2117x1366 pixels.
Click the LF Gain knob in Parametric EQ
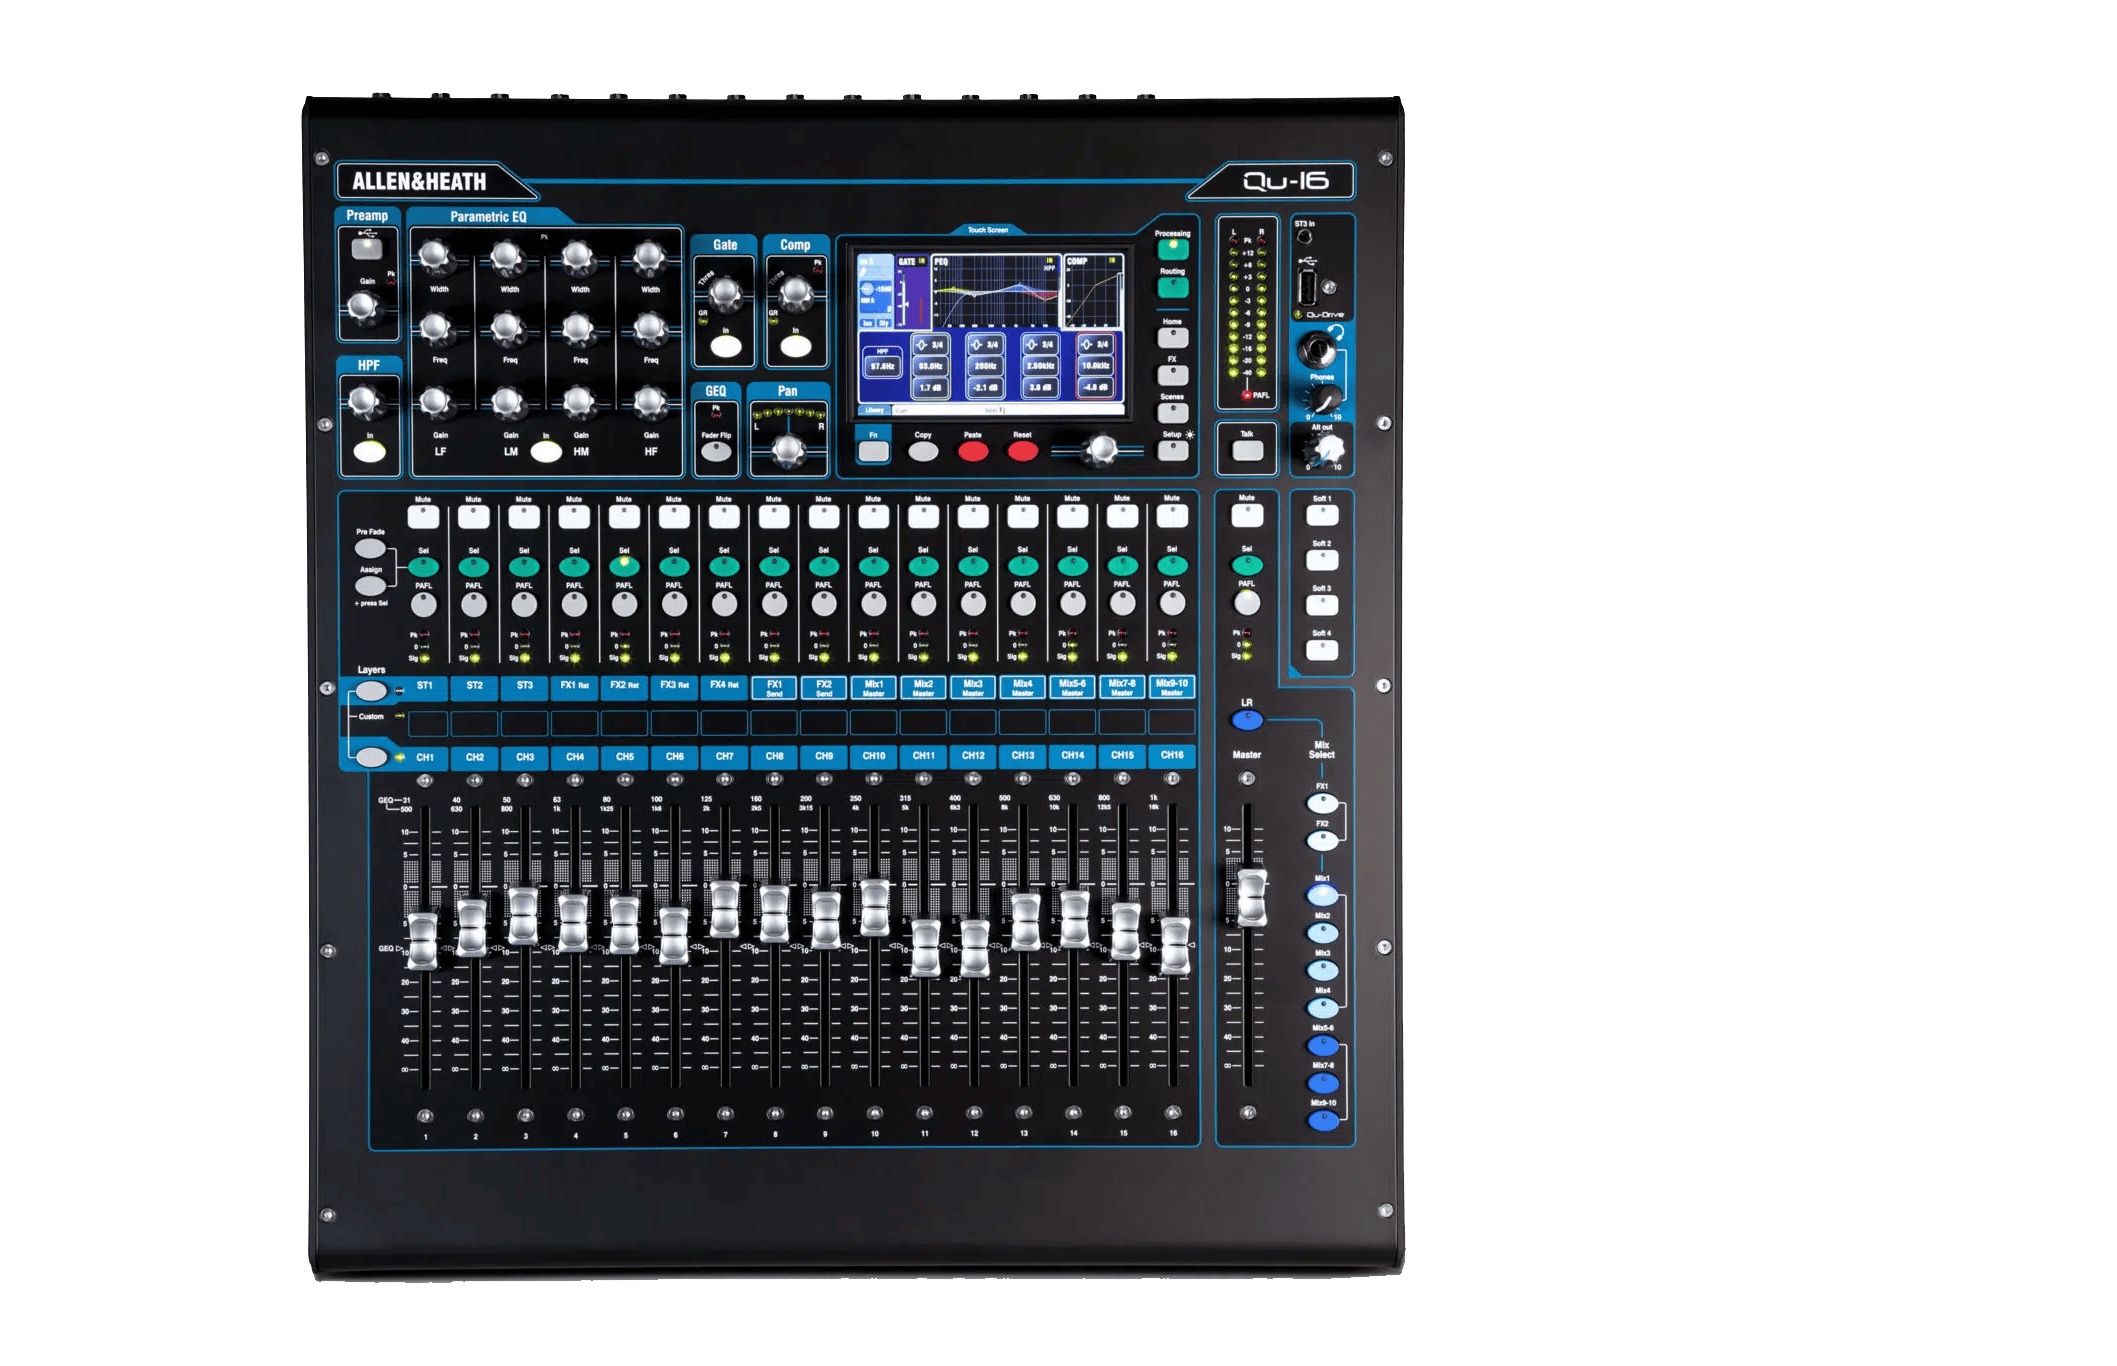pos(436,402)
